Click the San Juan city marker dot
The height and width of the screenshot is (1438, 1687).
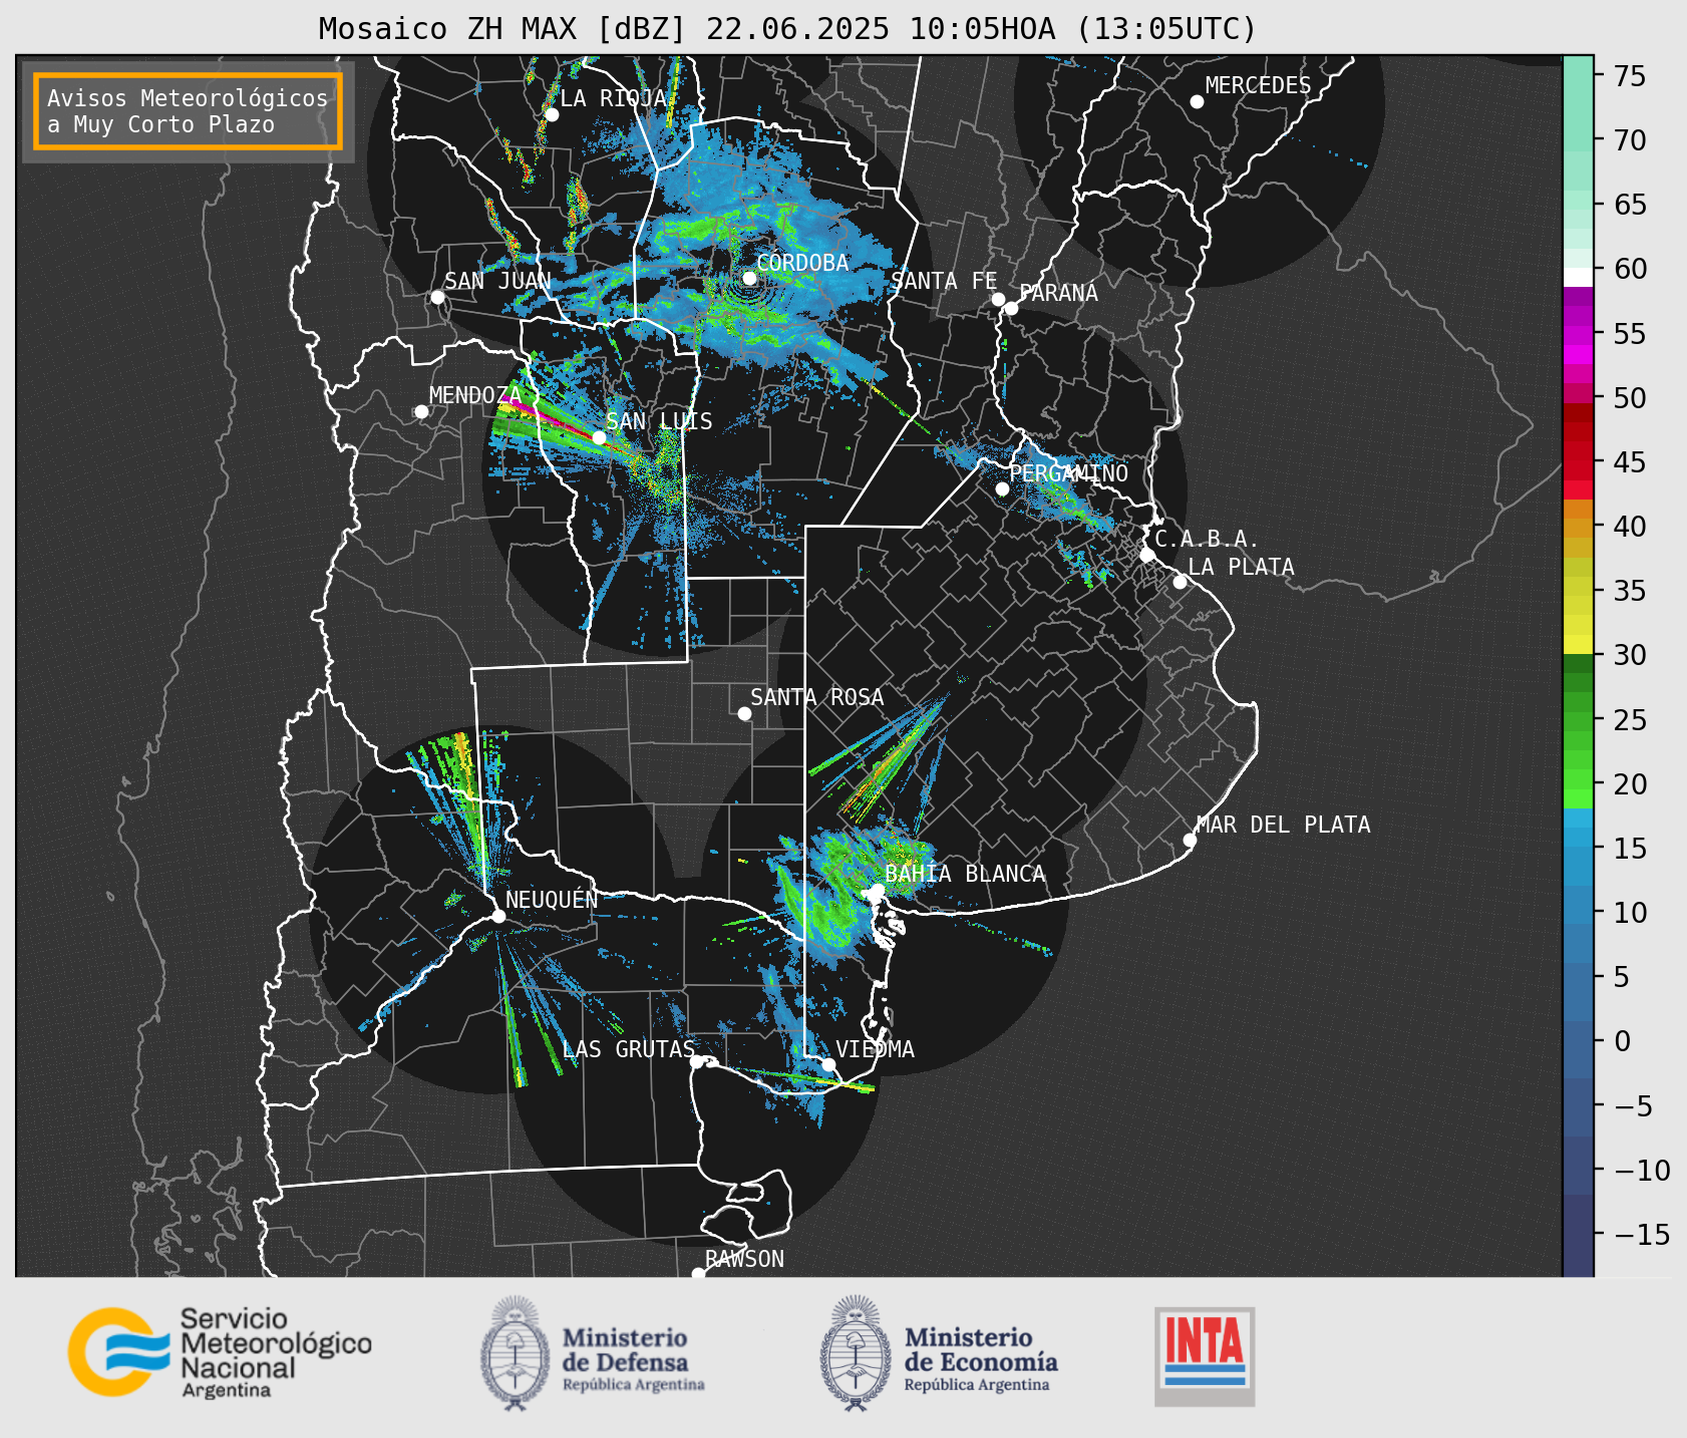437,297
